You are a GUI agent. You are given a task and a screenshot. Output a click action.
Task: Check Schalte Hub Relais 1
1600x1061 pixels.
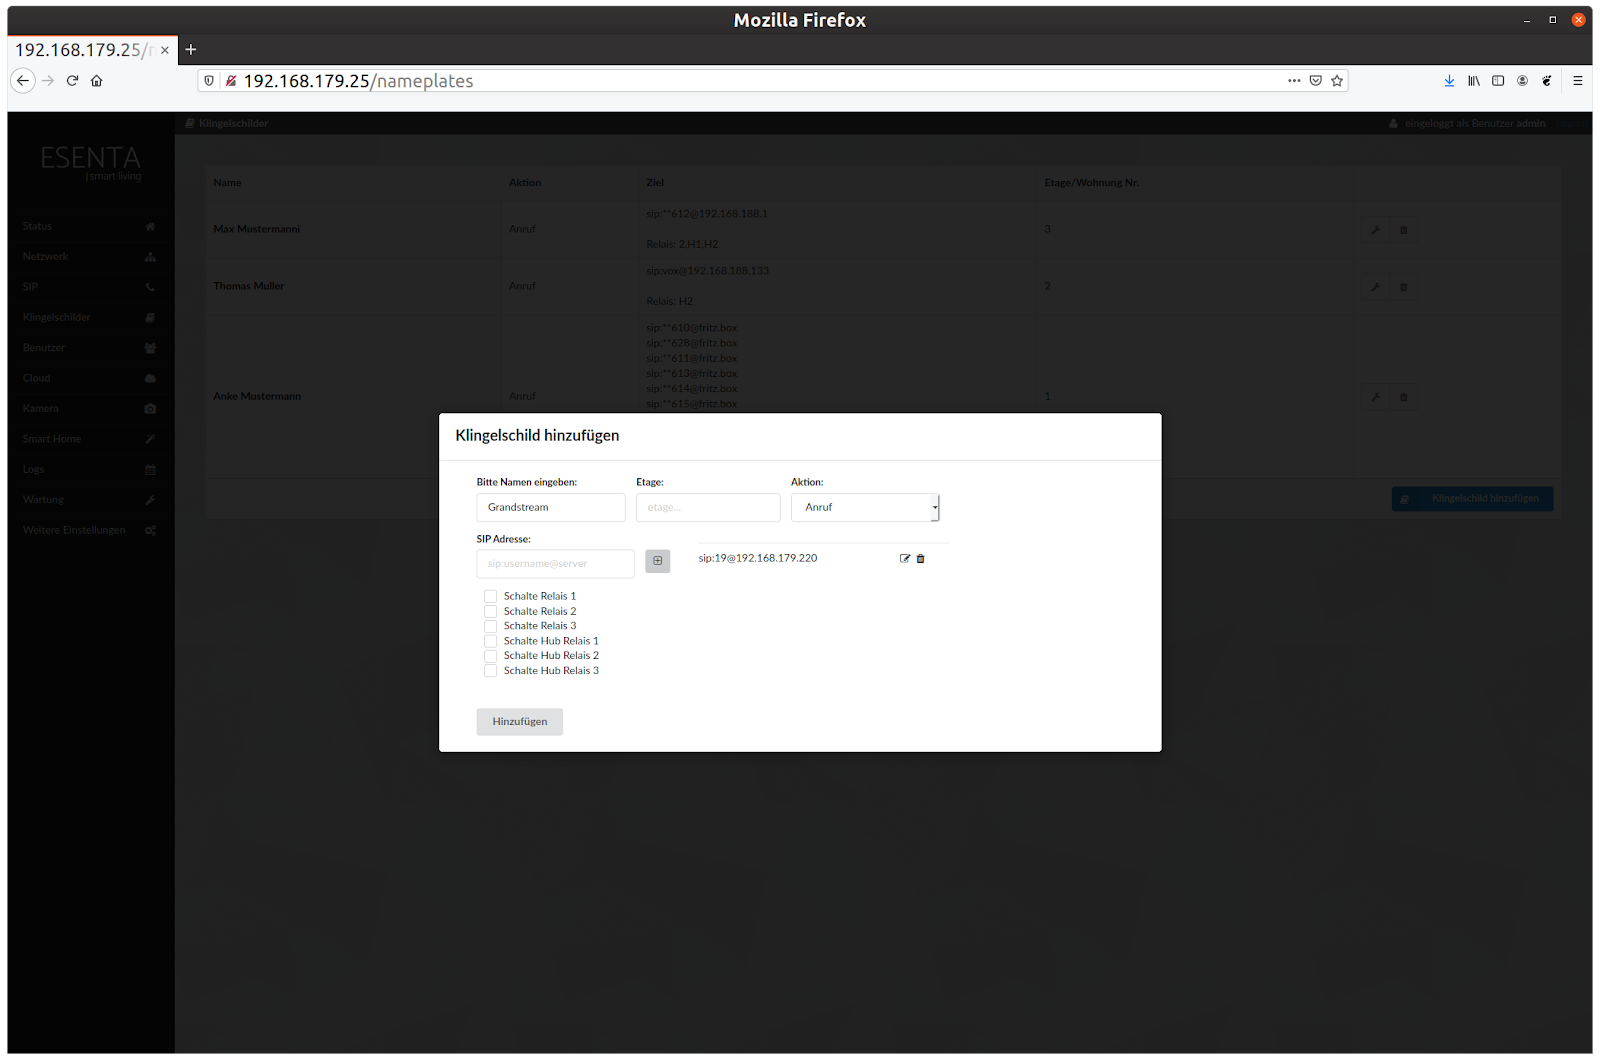(491, 642)
